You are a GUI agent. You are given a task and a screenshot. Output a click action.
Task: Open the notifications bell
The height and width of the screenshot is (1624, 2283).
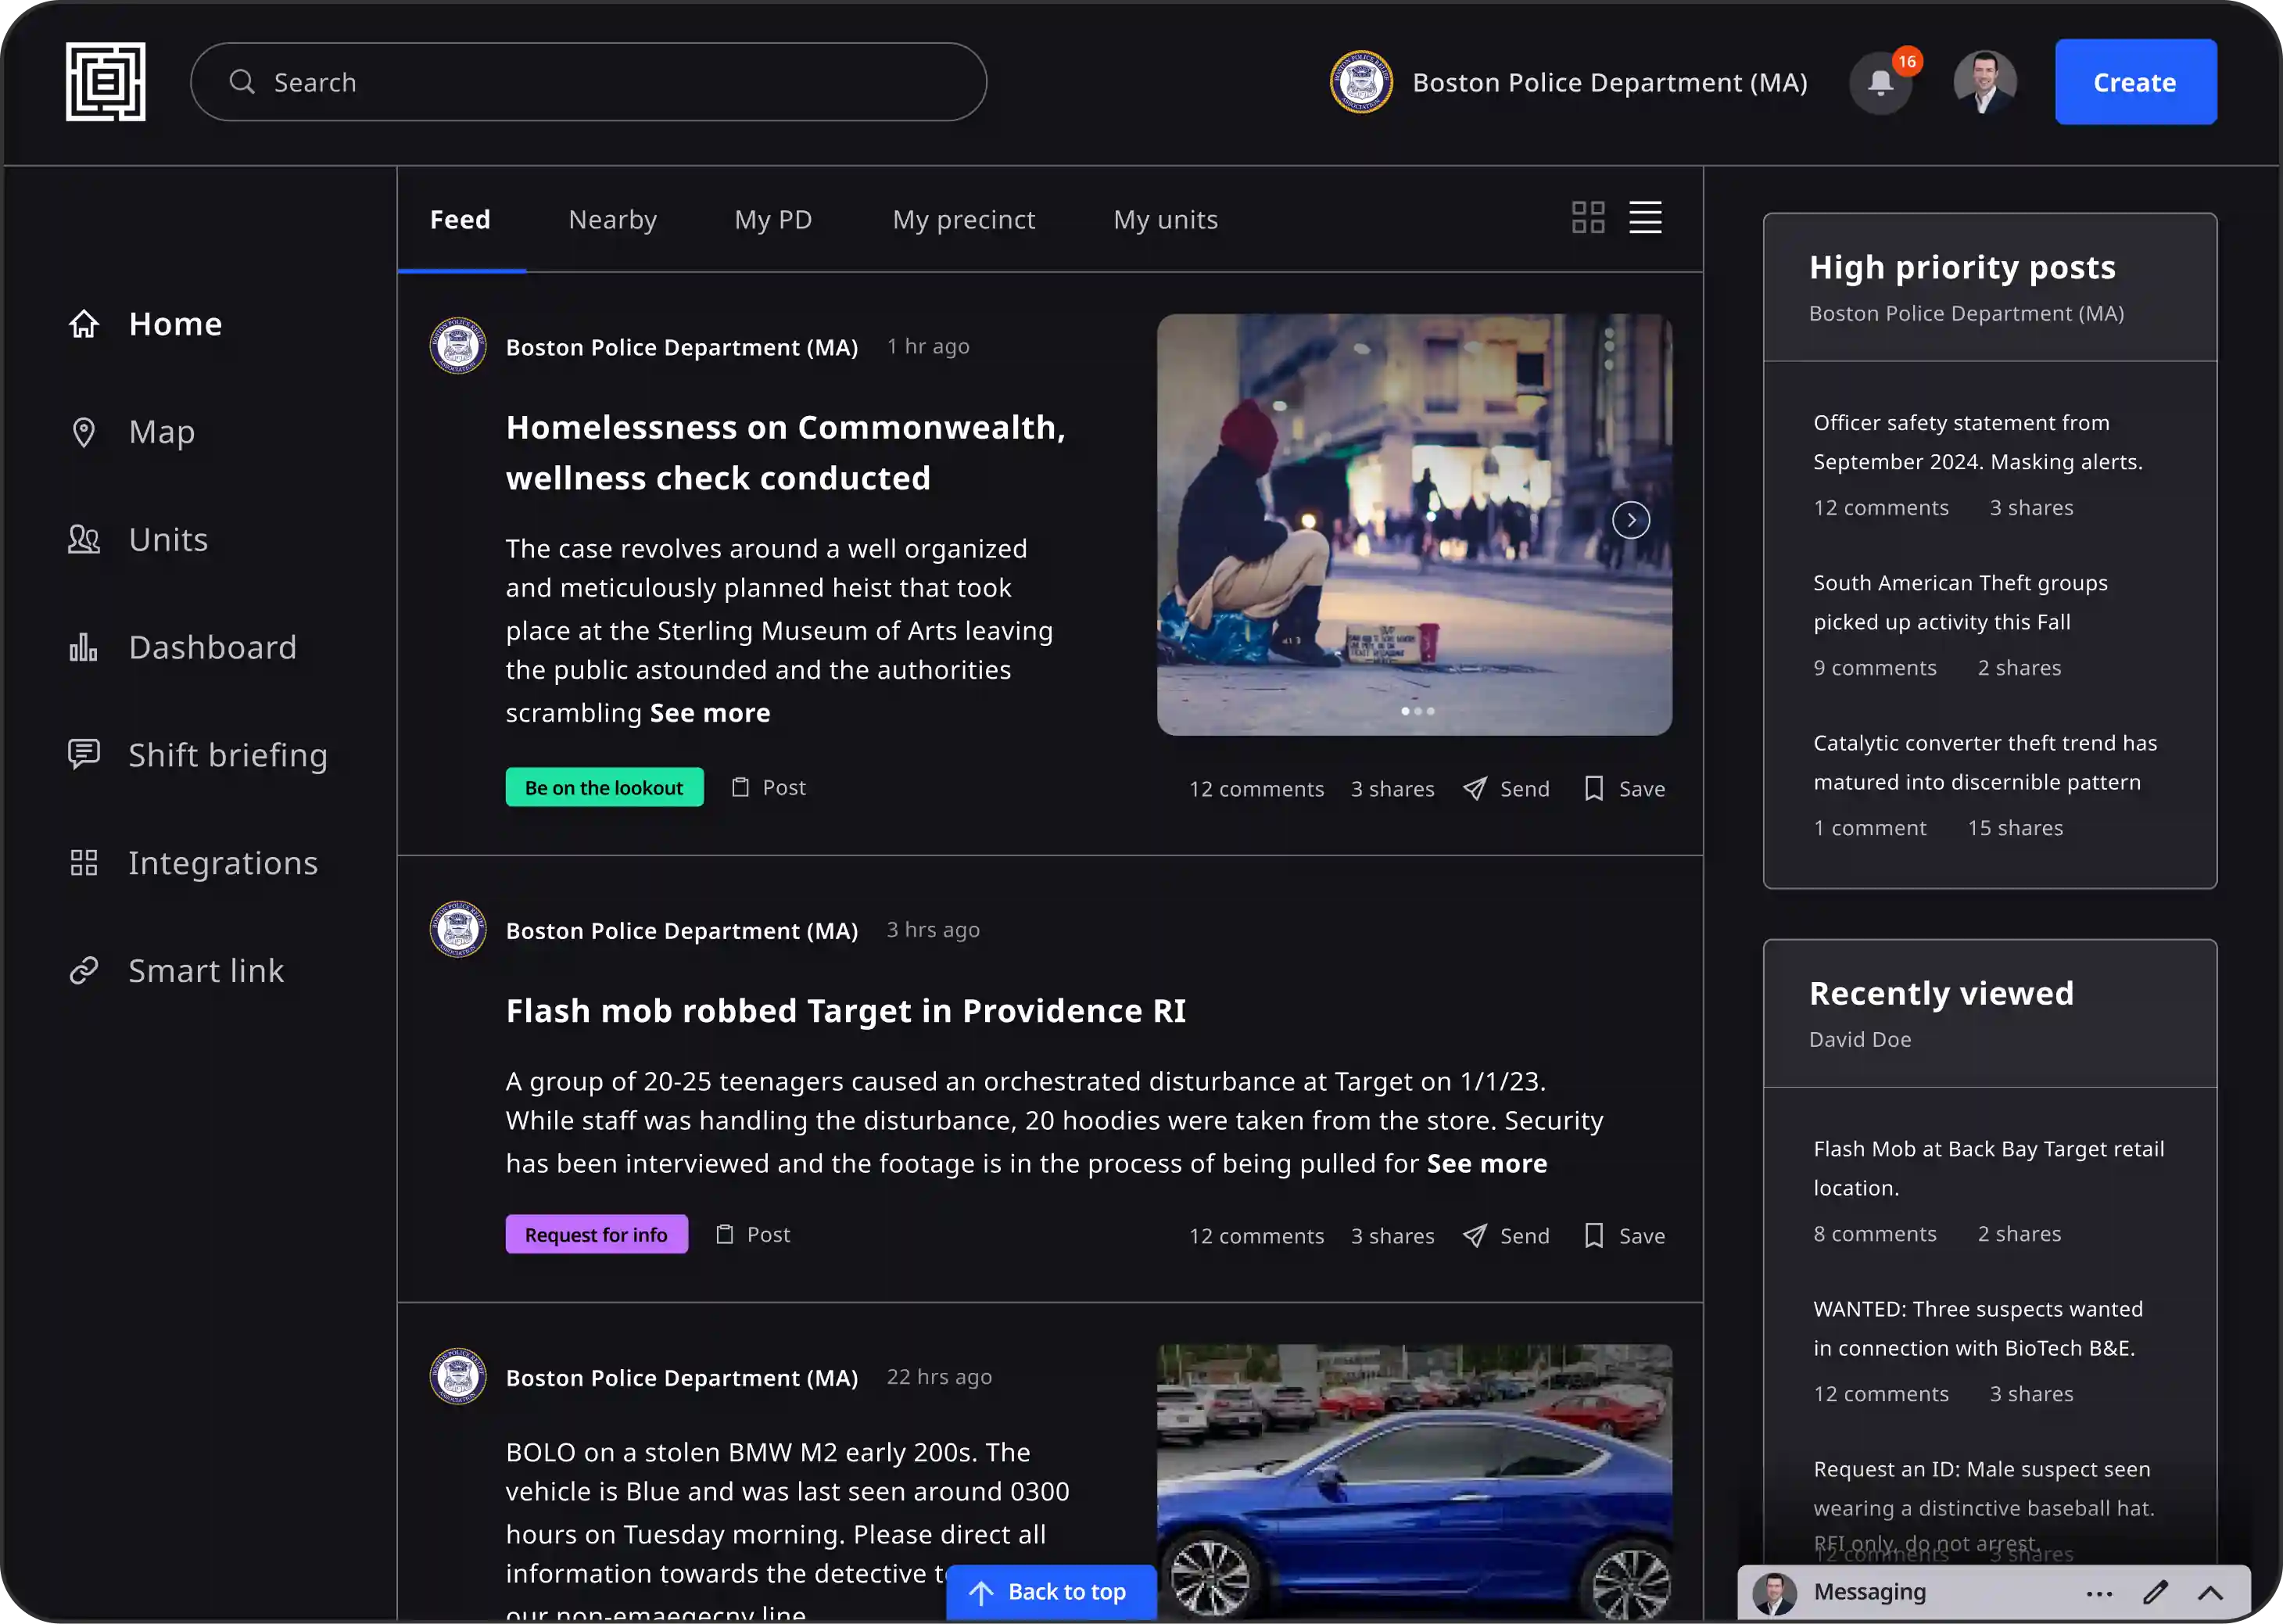(1880, 83)
